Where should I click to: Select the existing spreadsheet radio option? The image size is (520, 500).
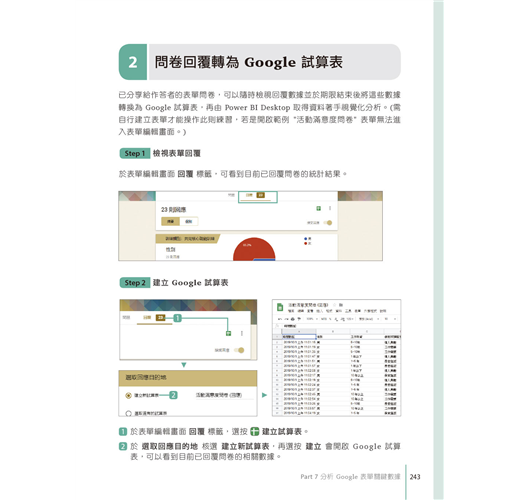(x=128, y=413)
